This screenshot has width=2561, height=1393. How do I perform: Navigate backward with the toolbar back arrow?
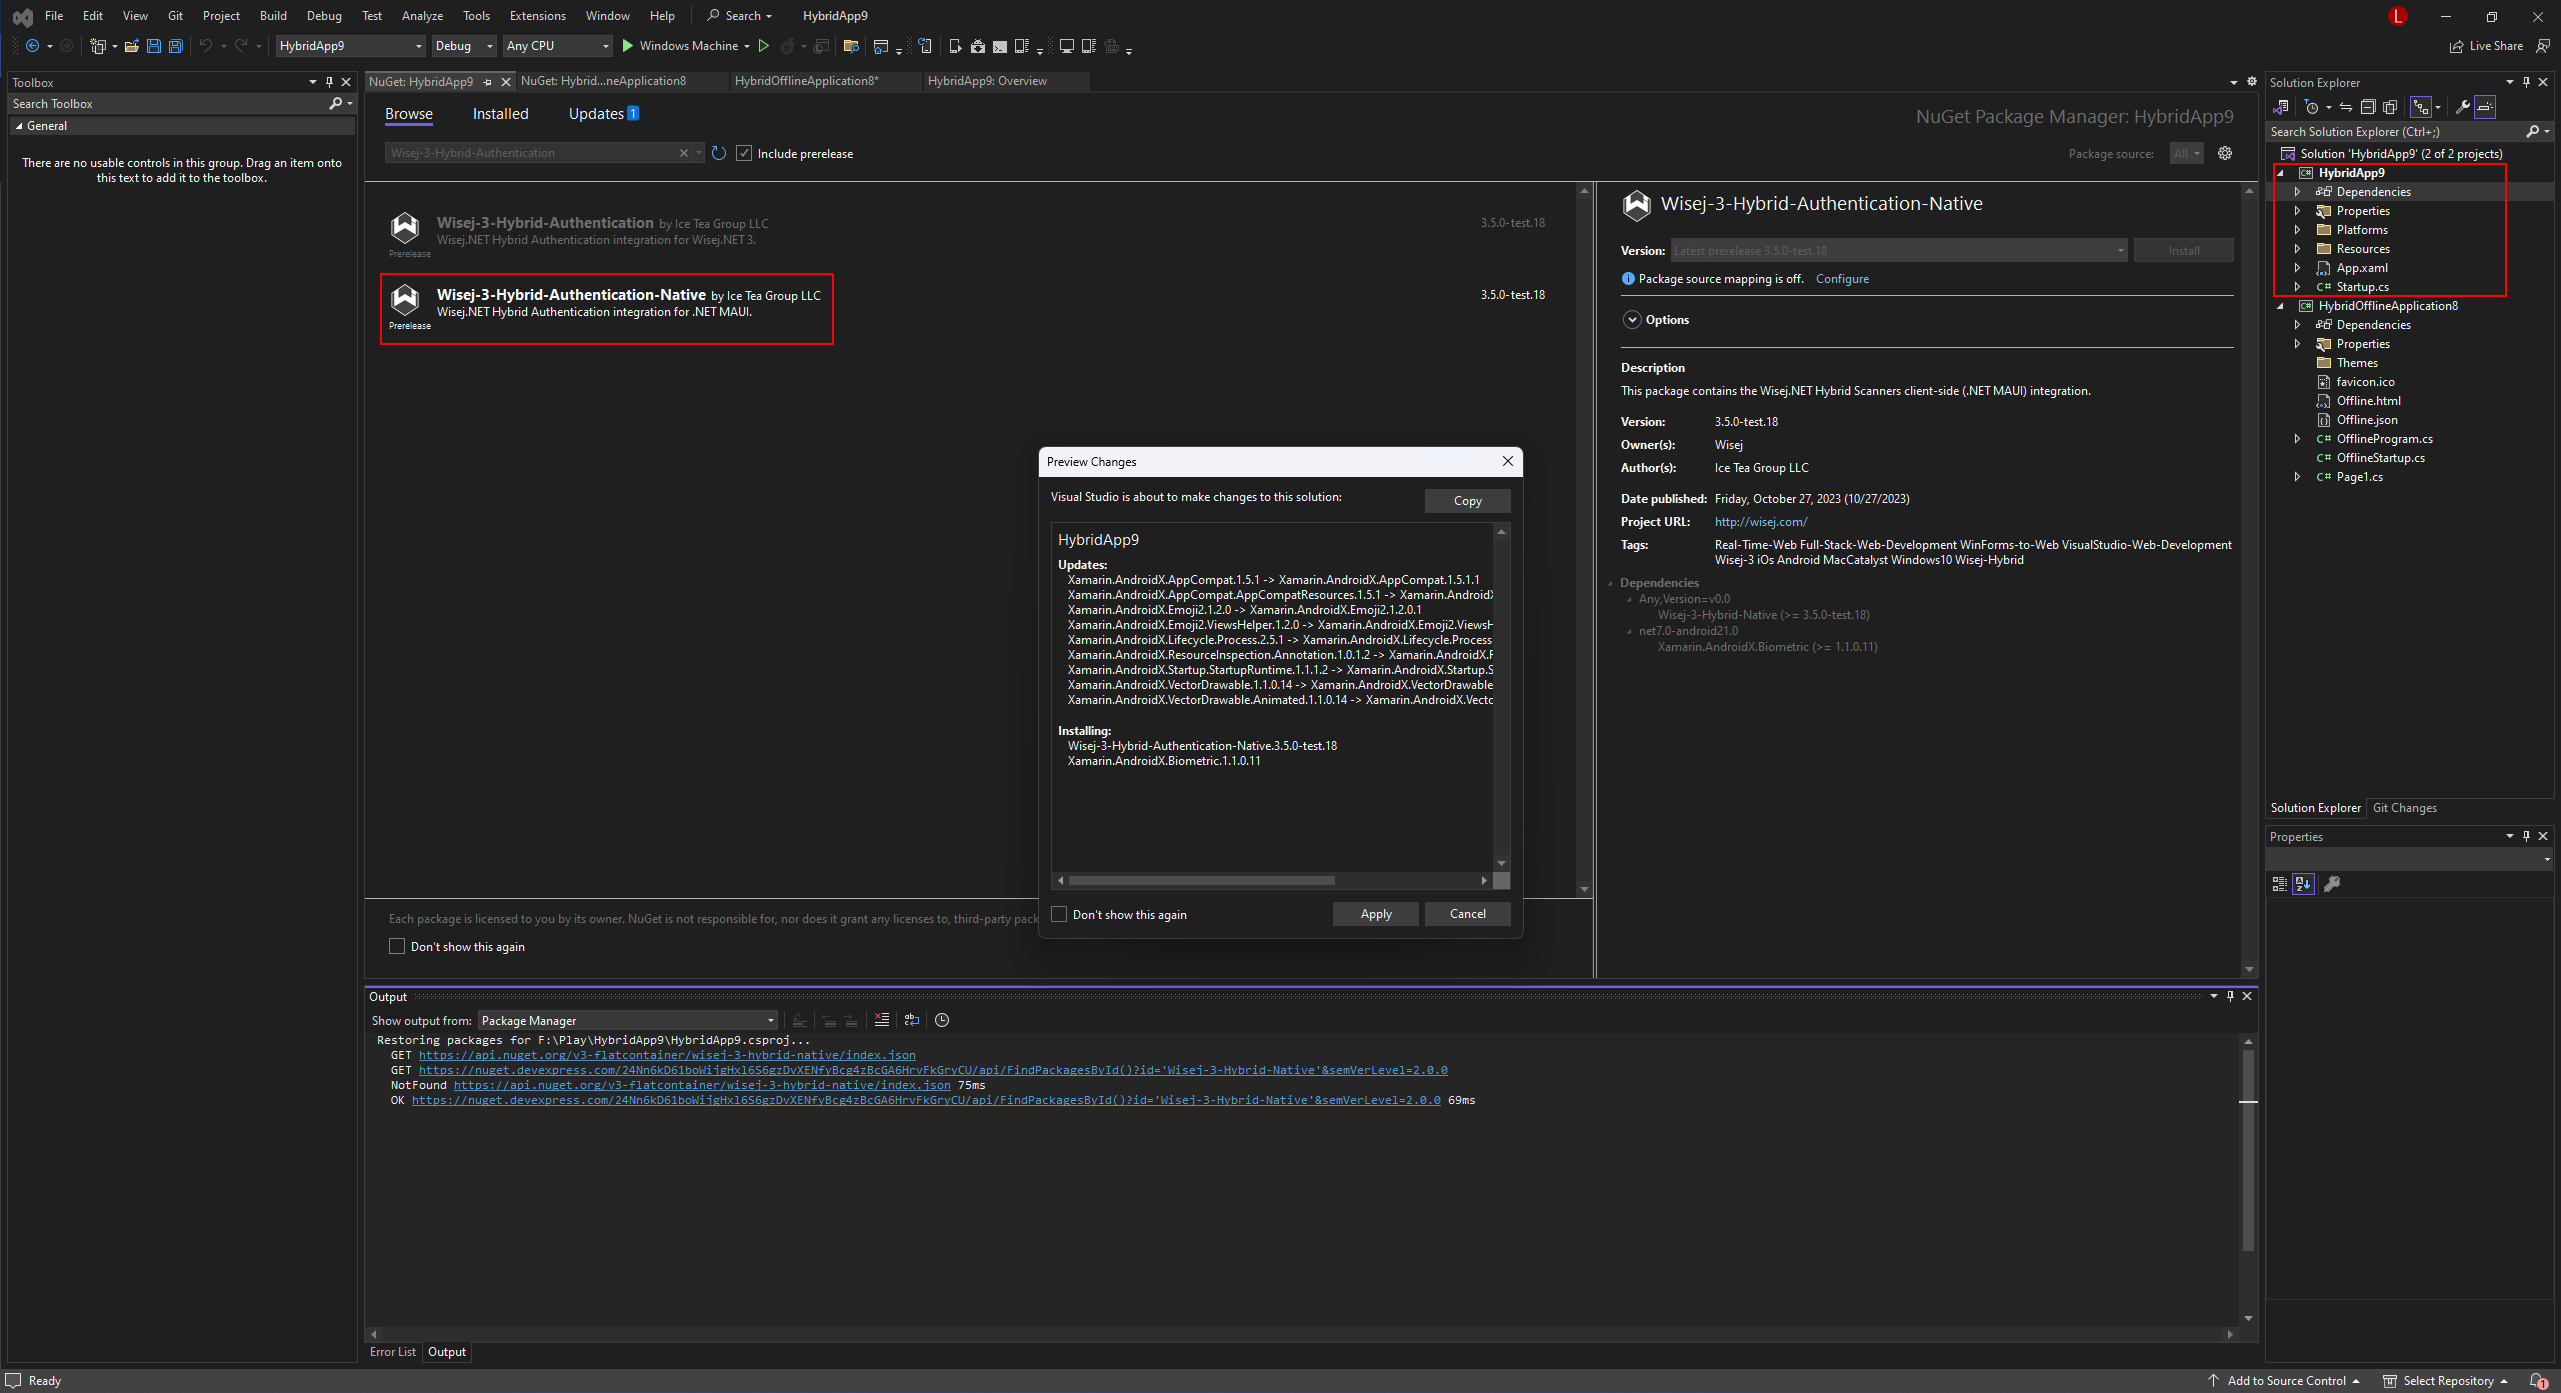pos(33,46)
